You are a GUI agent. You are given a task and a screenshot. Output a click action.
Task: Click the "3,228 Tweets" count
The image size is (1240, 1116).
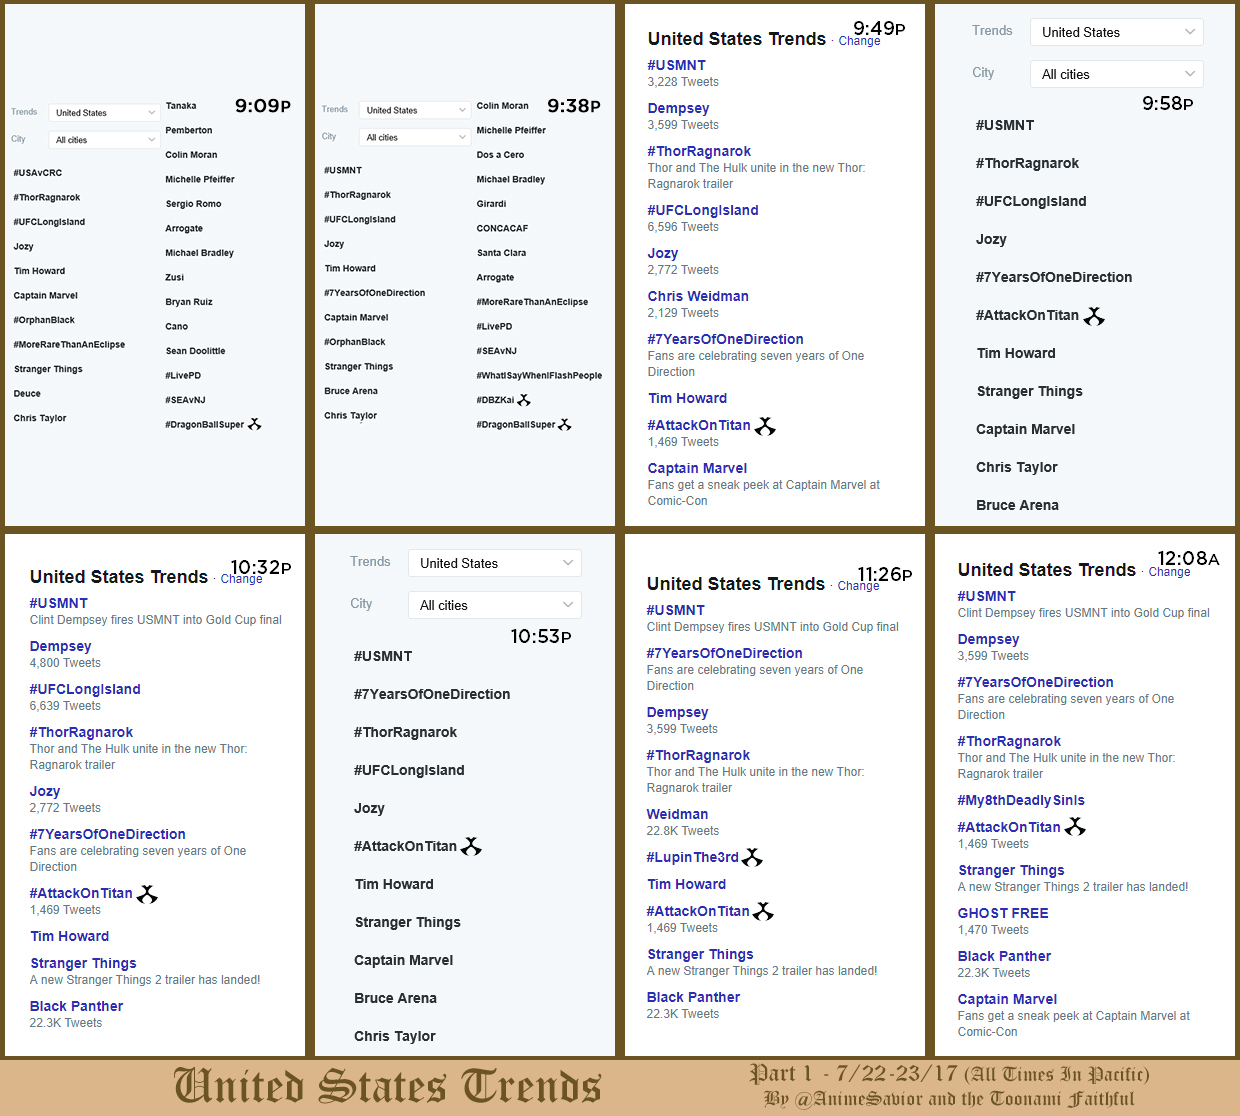pyautogui.click(x=683, y=82)
